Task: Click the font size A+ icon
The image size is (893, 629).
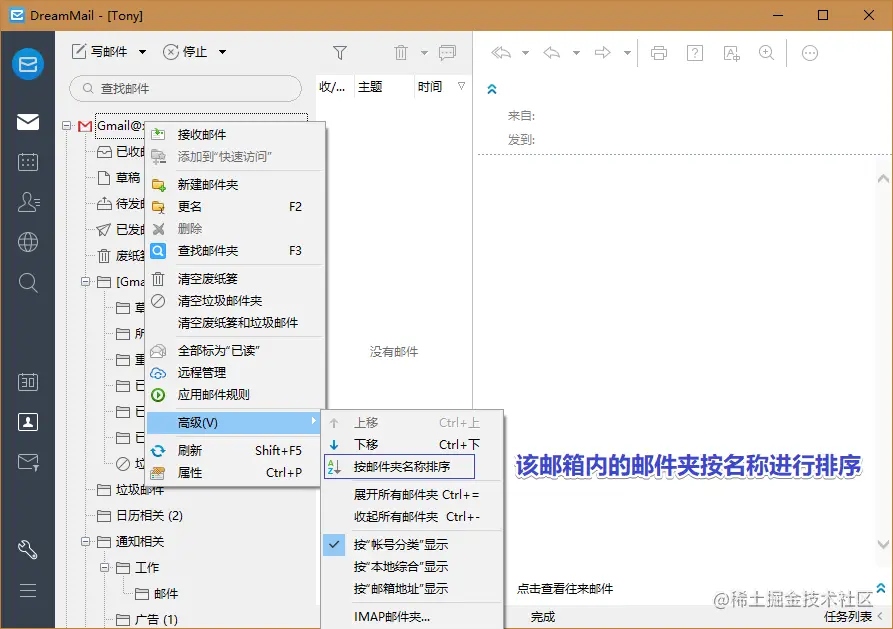Action: (x=731, y=53)
